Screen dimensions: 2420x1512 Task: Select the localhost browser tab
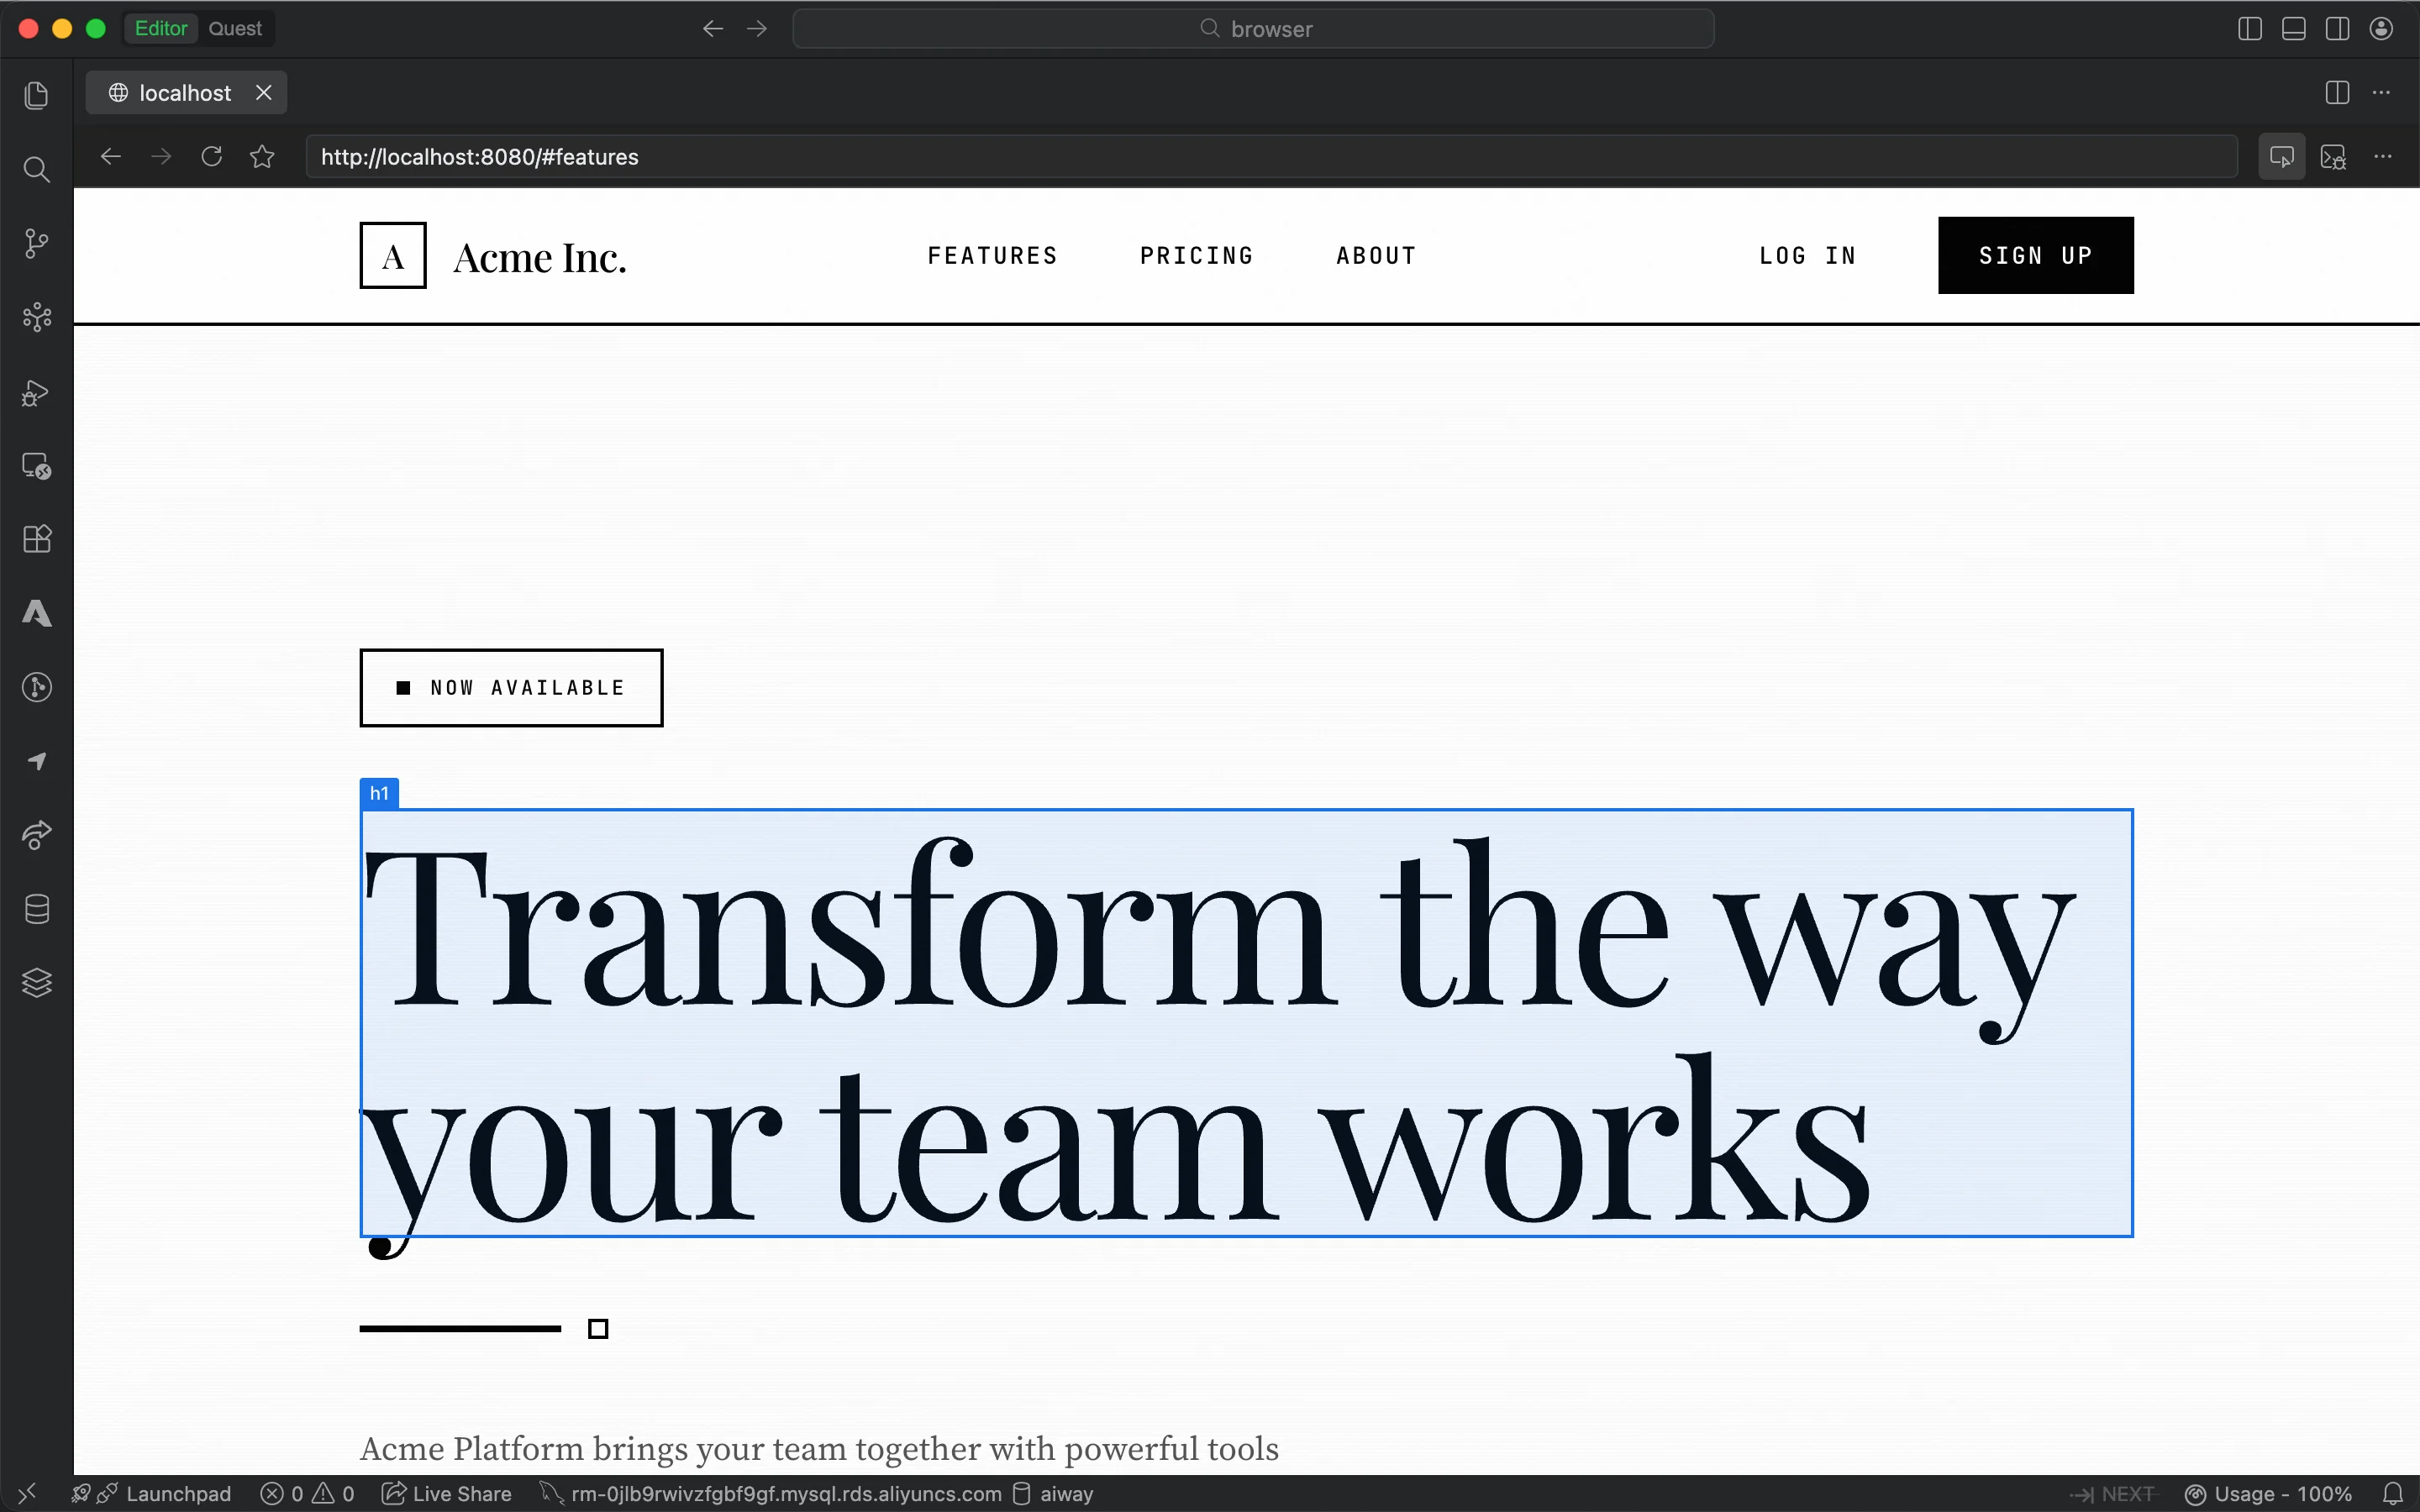(184, 93)
